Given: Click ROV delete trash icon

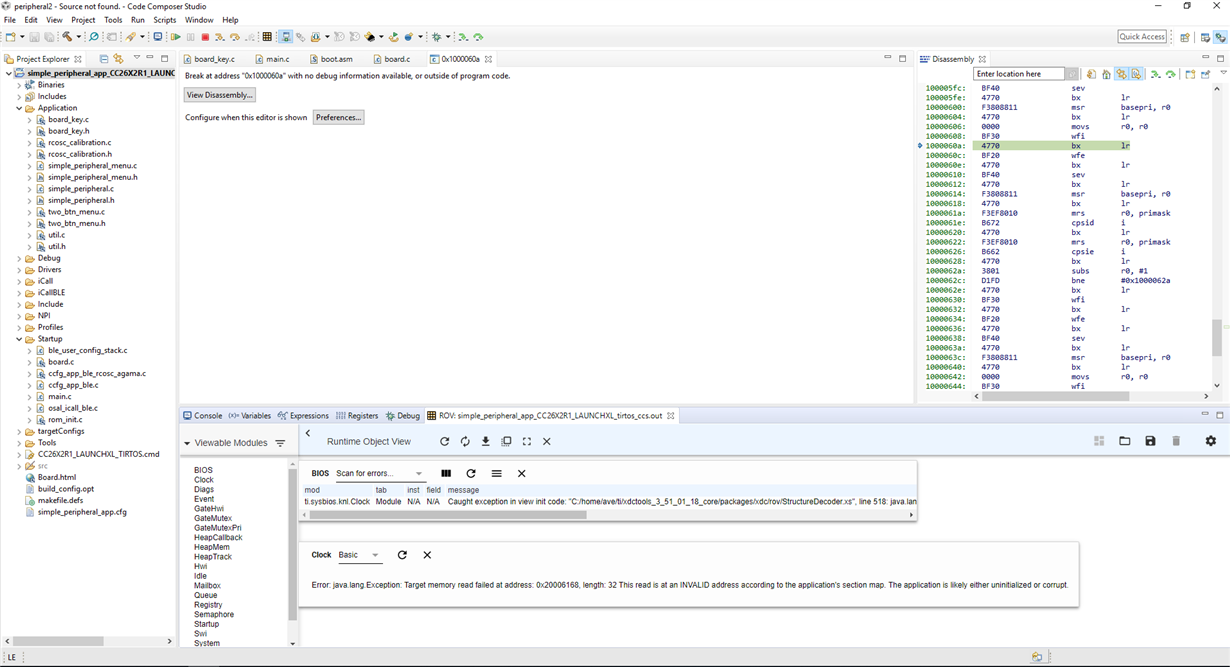Looking at the screenshot, I should pyautogui.click(x=1176, y=441).
